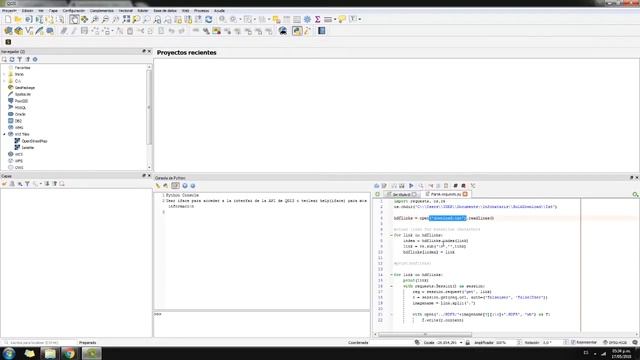Click the Windows Start button
The width and height of the screenshot is (640, 360).
[9, 353]
